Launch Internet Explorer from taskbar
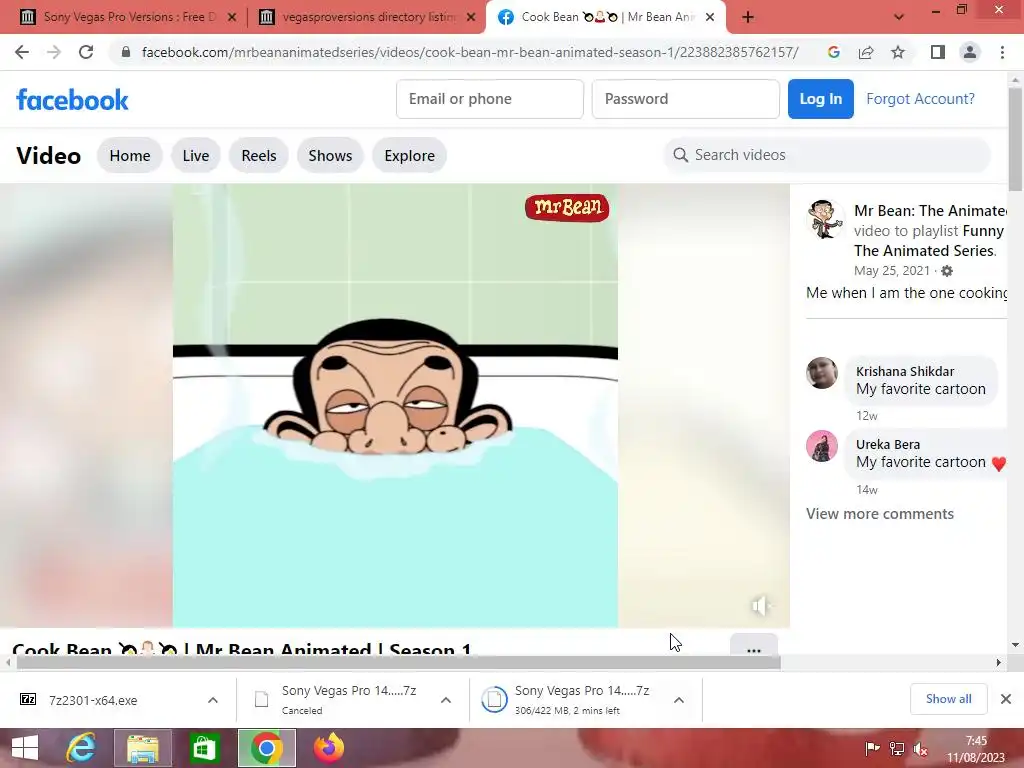1024x768 pixels. 81,748
